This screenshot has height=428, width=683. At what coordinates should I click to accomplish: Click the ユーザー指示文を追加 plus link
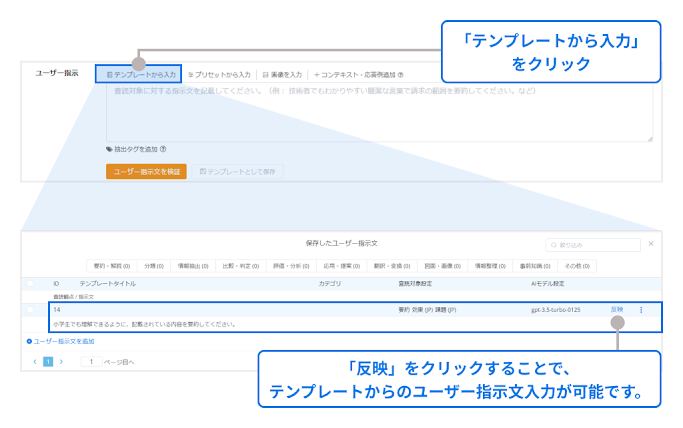coord(60,341)
